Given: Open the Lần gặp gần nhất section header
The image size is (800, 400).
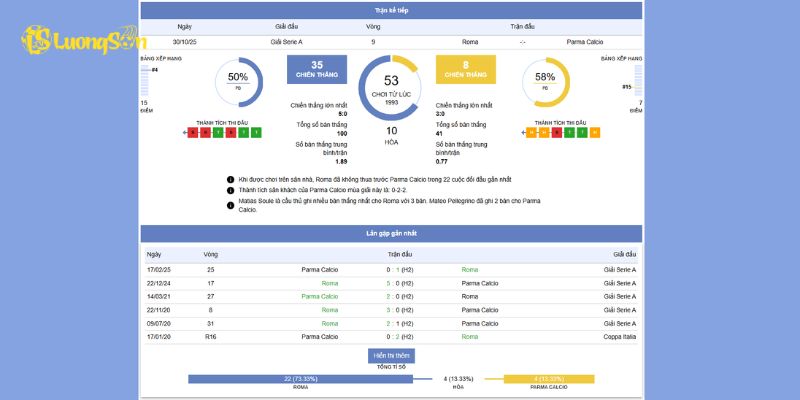Looking at the screenshot, I should [x=391, y=233].
